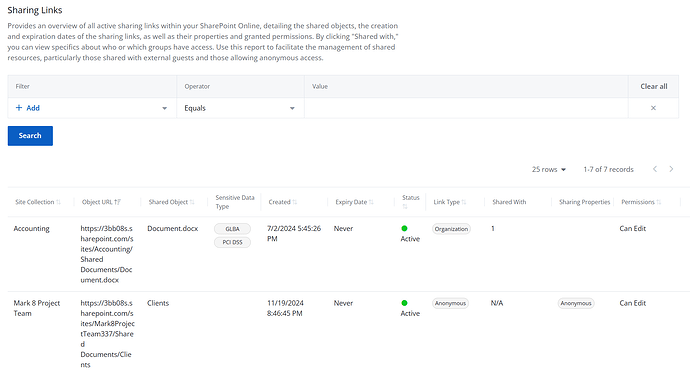Sort by Expiry Date column icon
Screen dimensions: 690x371
[x=371, y=202]
